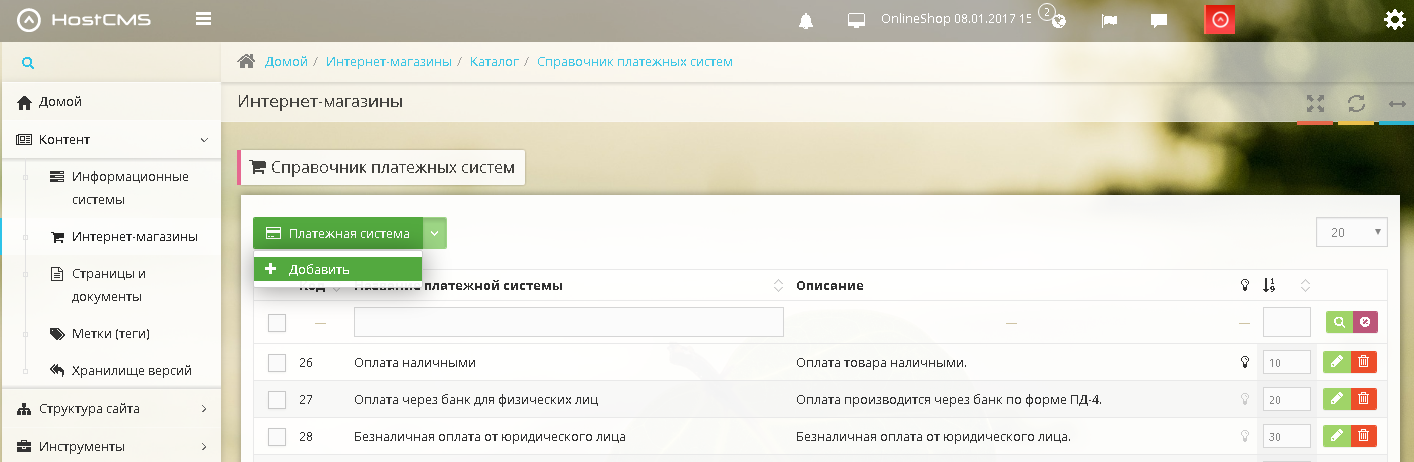The image size is (1414, 462).
Task: Open the rows-per-page dropdown showing 20
Action: (x=1351, y=232)
